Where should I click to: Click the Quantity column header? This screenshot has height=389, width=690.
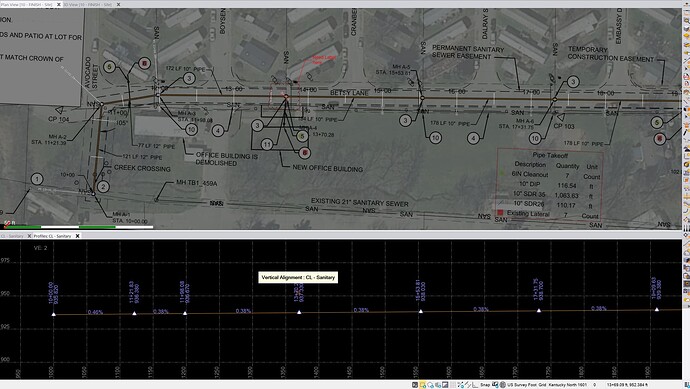[567, 166]
